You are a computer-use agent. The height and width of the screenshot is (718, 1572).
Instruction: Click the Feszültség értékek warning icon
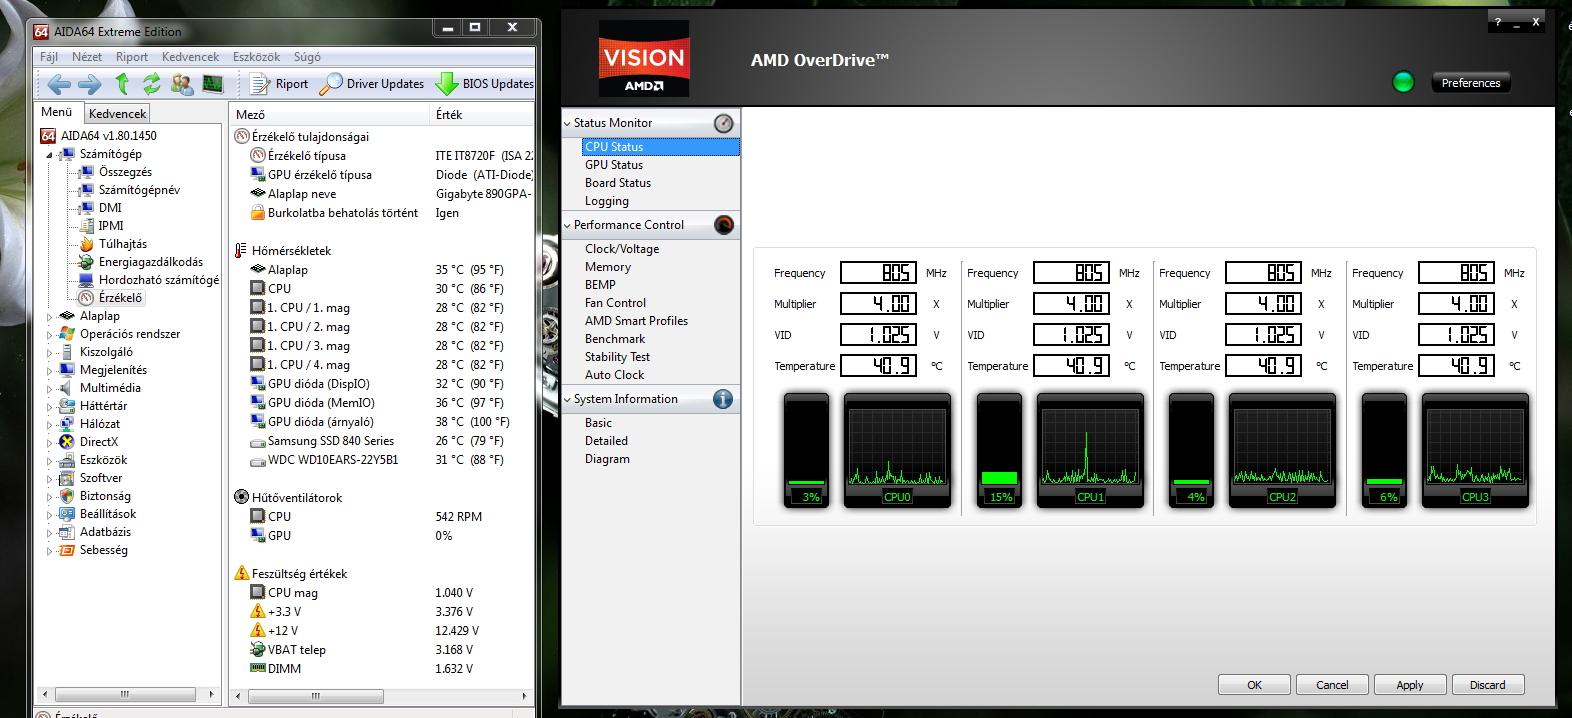tap(241, 573)
